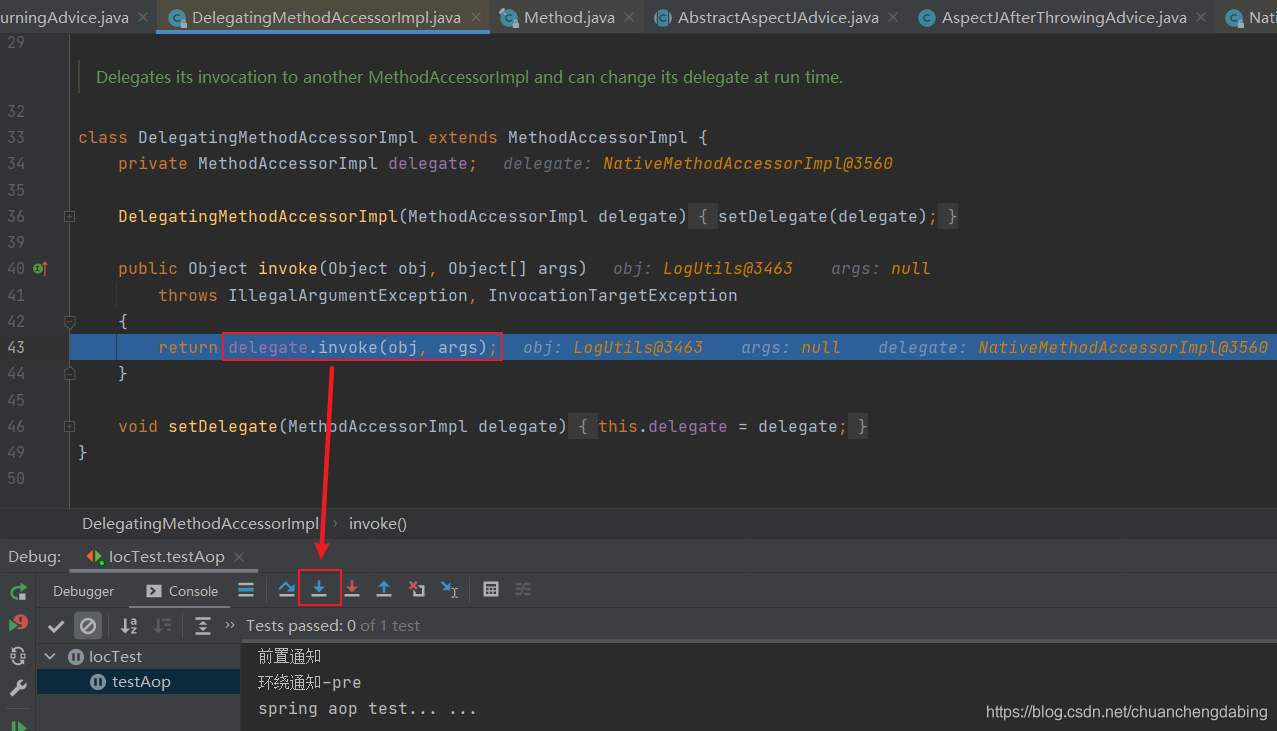
Task: Click inline hint NativeMethodAccessorImpl@3560 on line 34
Action: tap(748, 163)
